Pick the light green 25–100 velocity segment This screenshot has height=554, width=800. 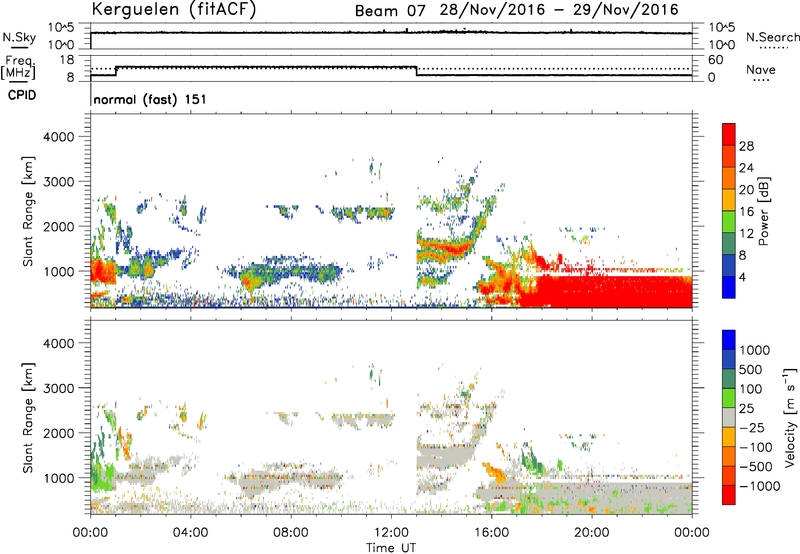729,398
